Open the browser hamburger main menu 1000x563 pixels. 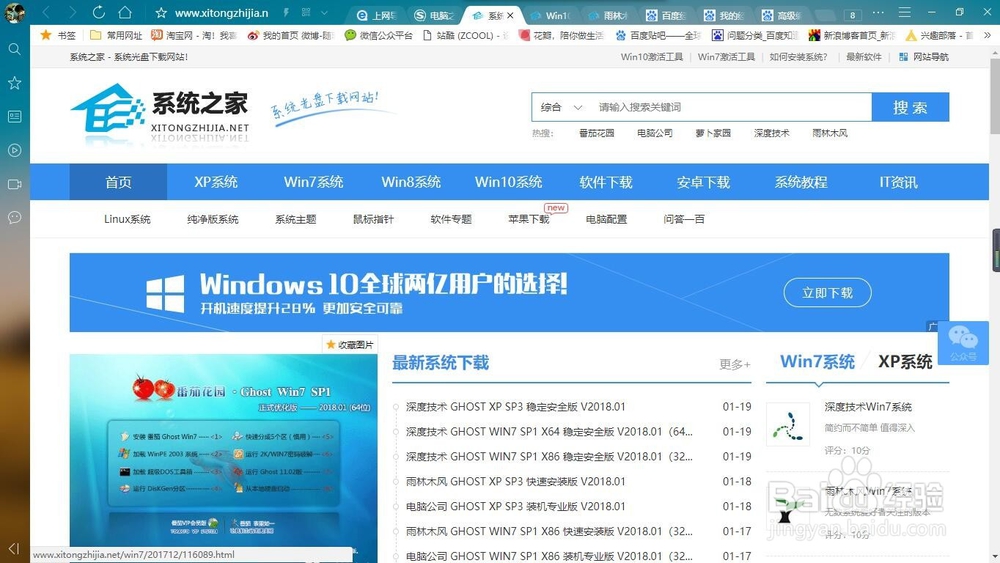tap(904, 12)
